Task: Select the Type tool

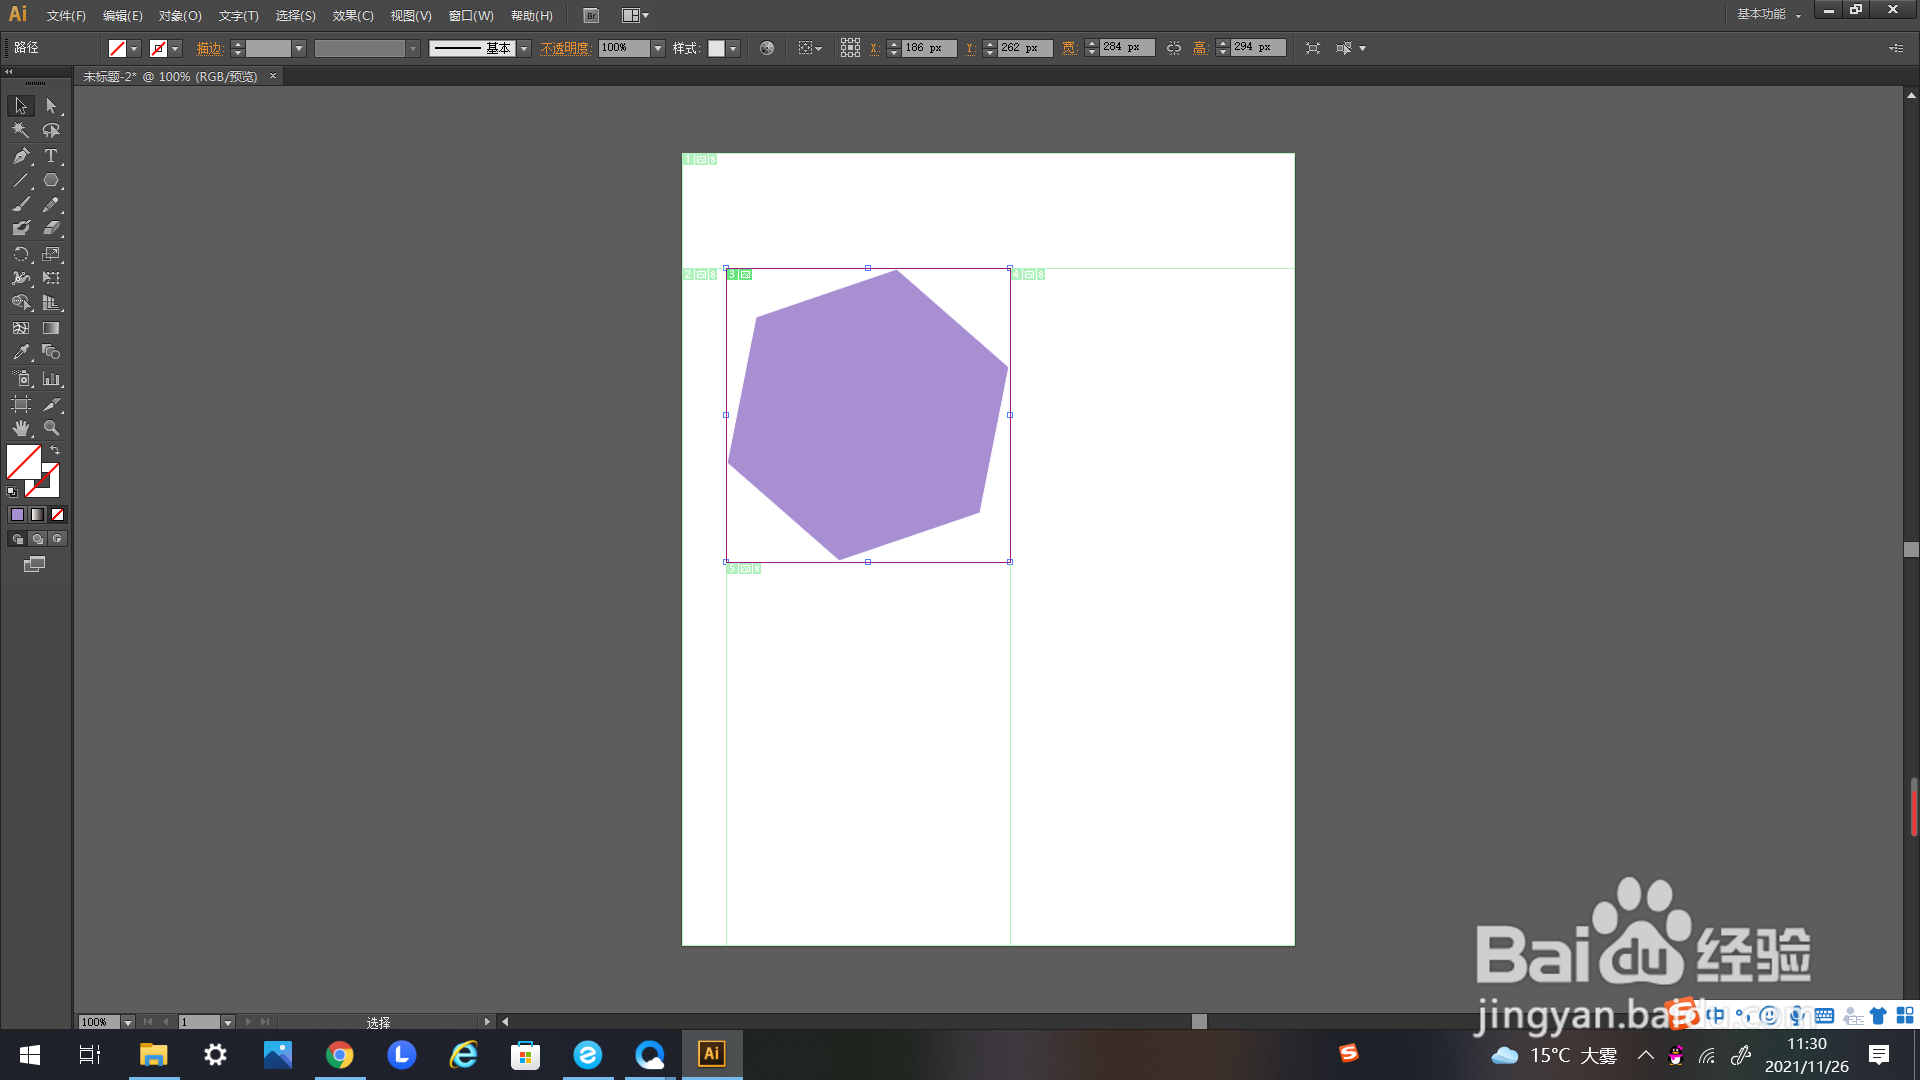Action: pyautogui.click(x=51, y=156)
